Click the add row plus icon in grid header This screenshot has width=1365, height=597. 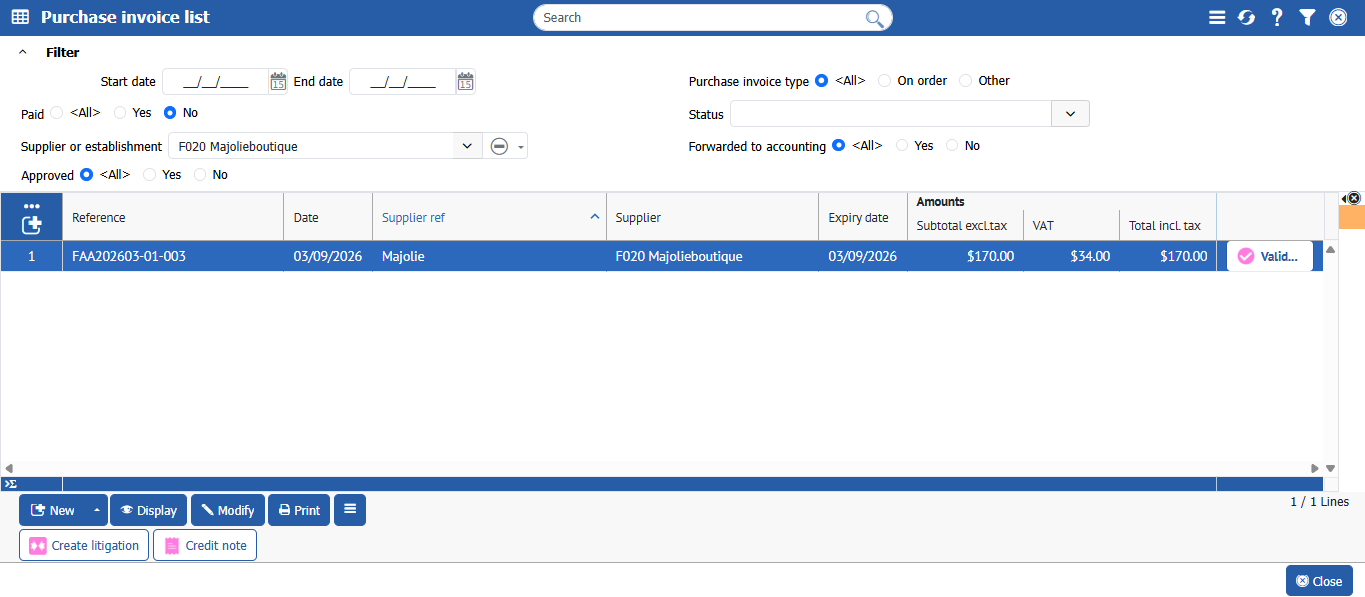pos(31,225)
